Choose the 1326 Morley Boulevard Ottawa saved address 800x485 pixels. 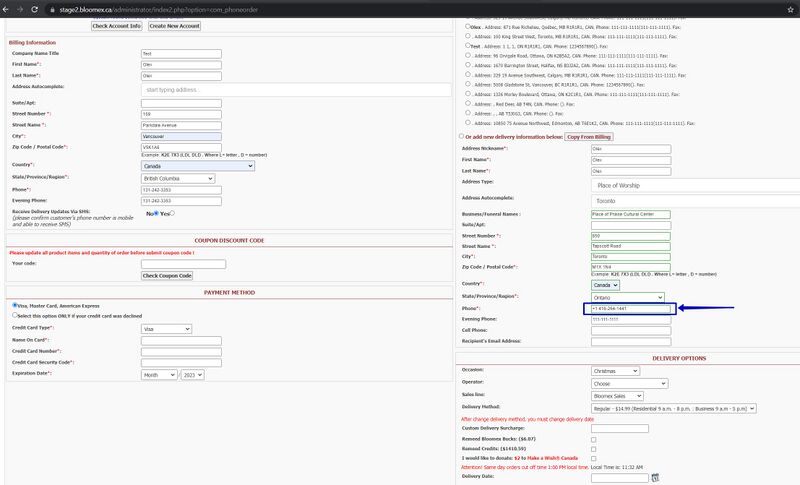click(468, 93)
